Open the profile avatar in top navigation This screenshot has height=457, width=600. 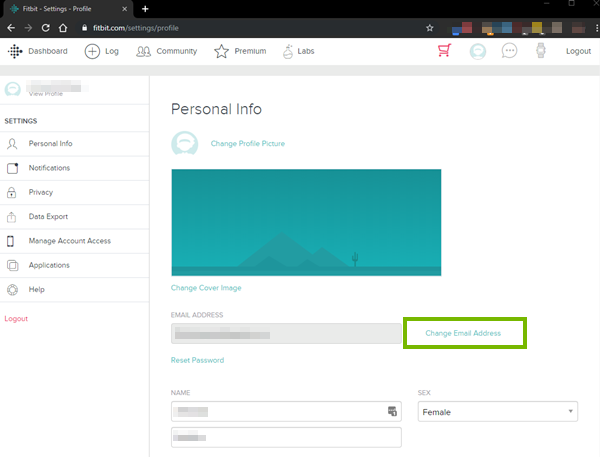pyautogui.click(x=478, y=51)
